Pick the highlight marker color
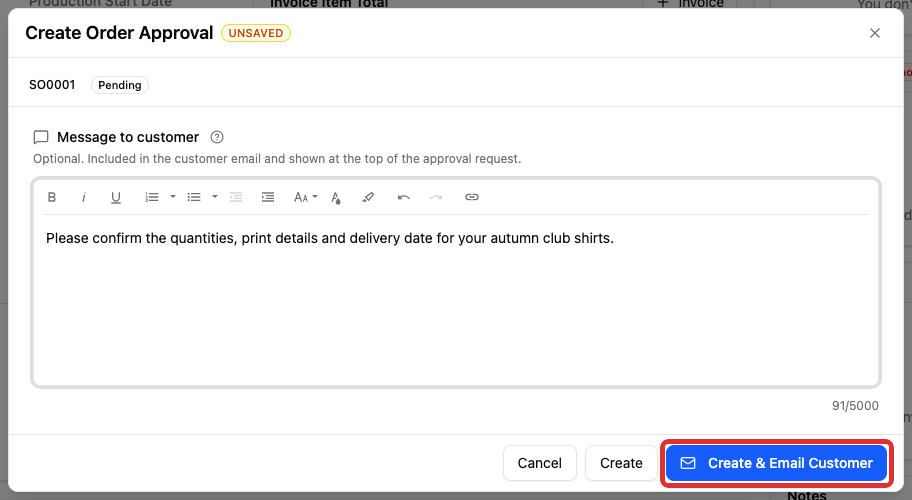 pyautogui.click(x=368, y=197)
